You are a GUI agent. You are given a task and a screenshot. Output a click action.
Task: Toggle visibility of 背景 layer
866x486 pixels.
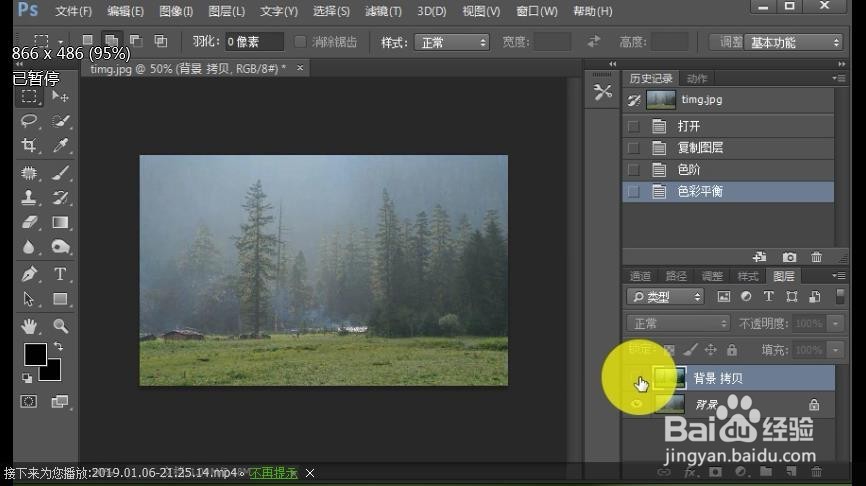pyautogui.click(x=637, y=404)
